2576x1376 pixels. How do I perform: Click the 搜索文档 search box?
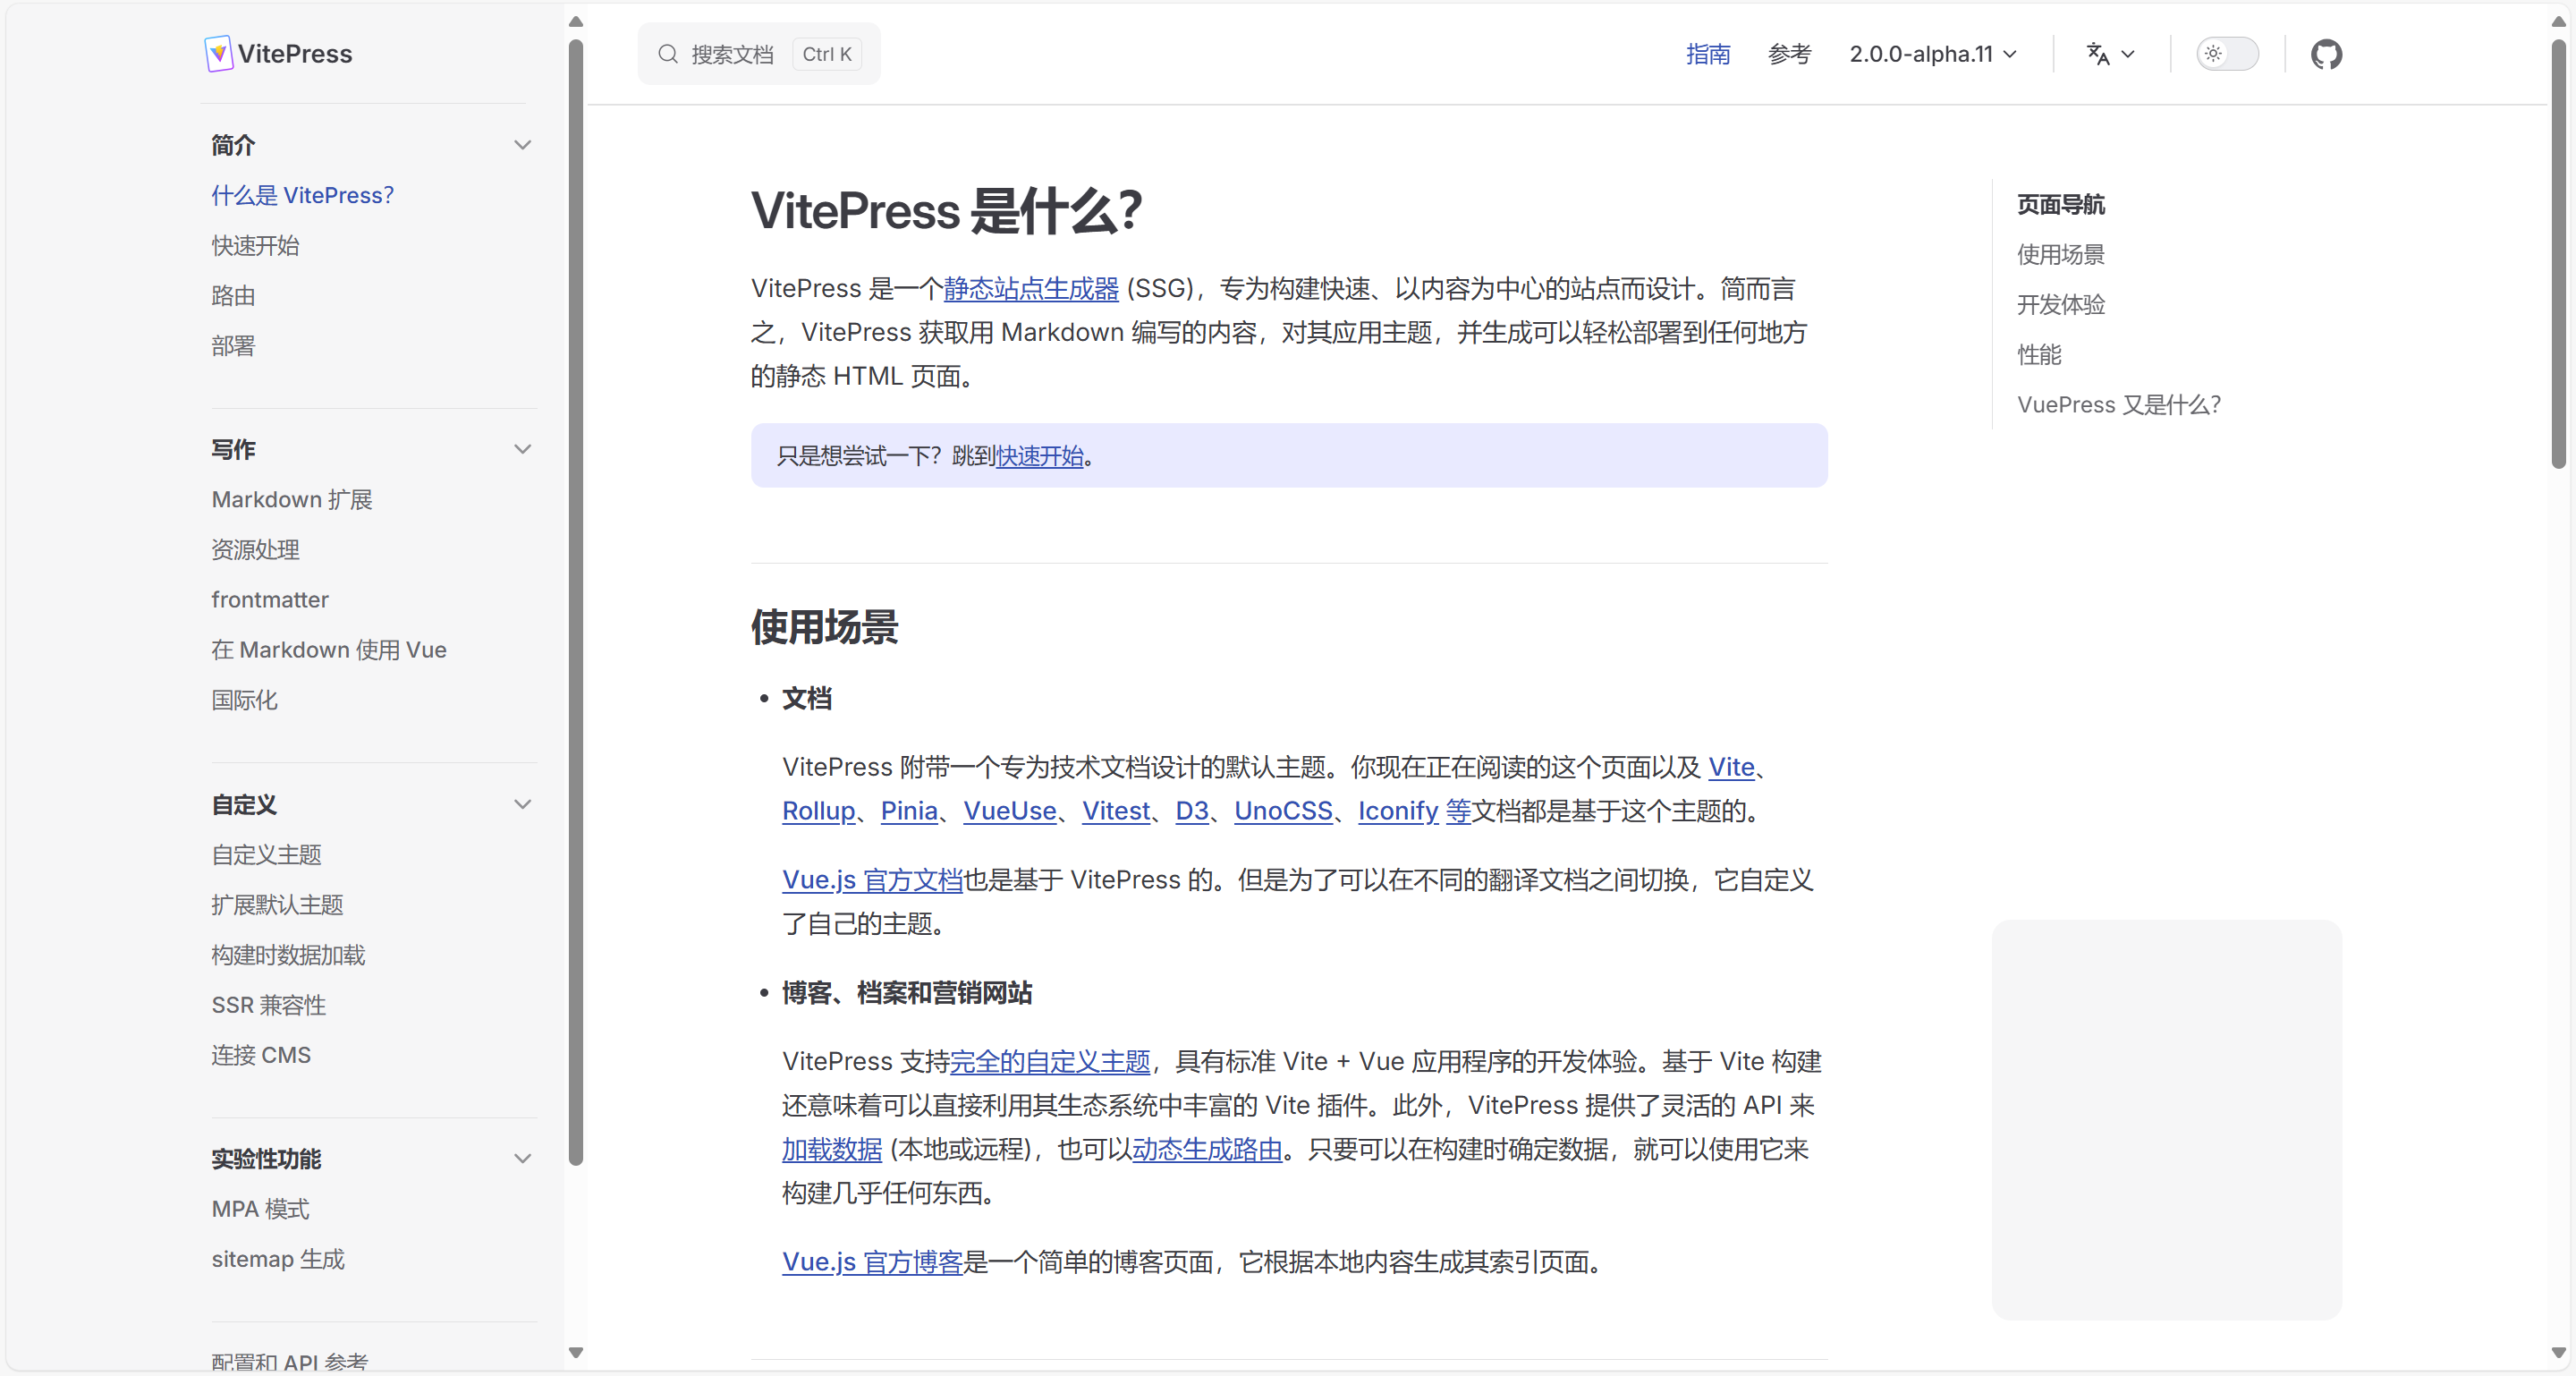point(759,54)
